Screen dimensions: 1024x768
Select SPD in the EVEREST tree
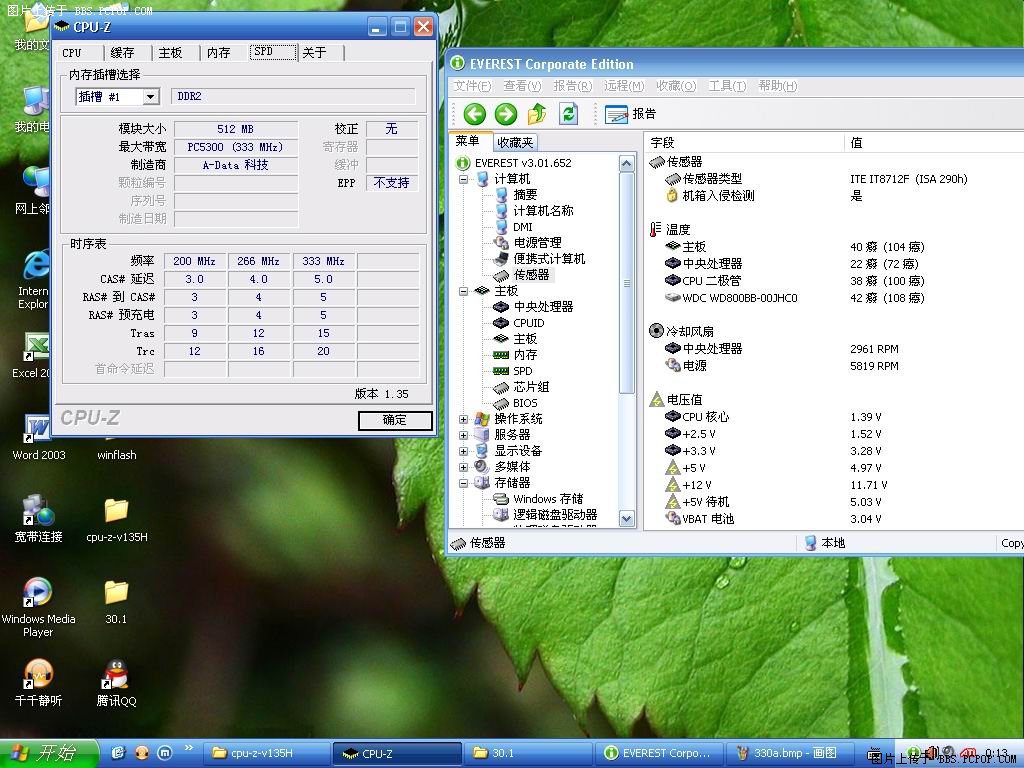click(x=522, y=371)
